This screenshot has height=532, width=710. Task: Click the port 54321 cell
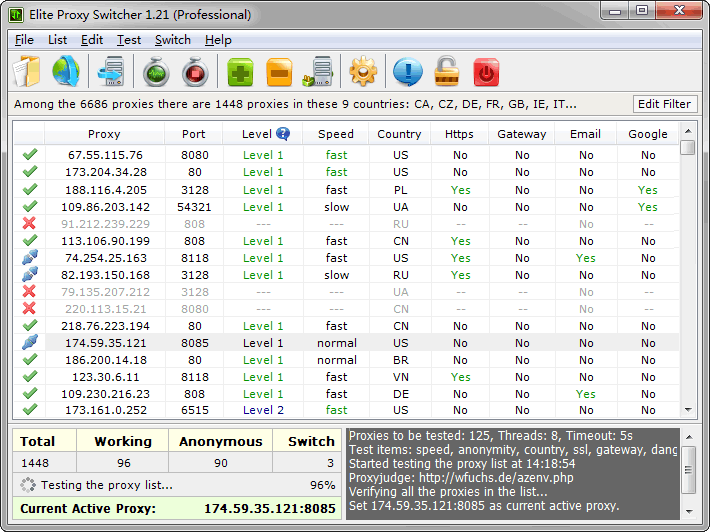point(194,207)
